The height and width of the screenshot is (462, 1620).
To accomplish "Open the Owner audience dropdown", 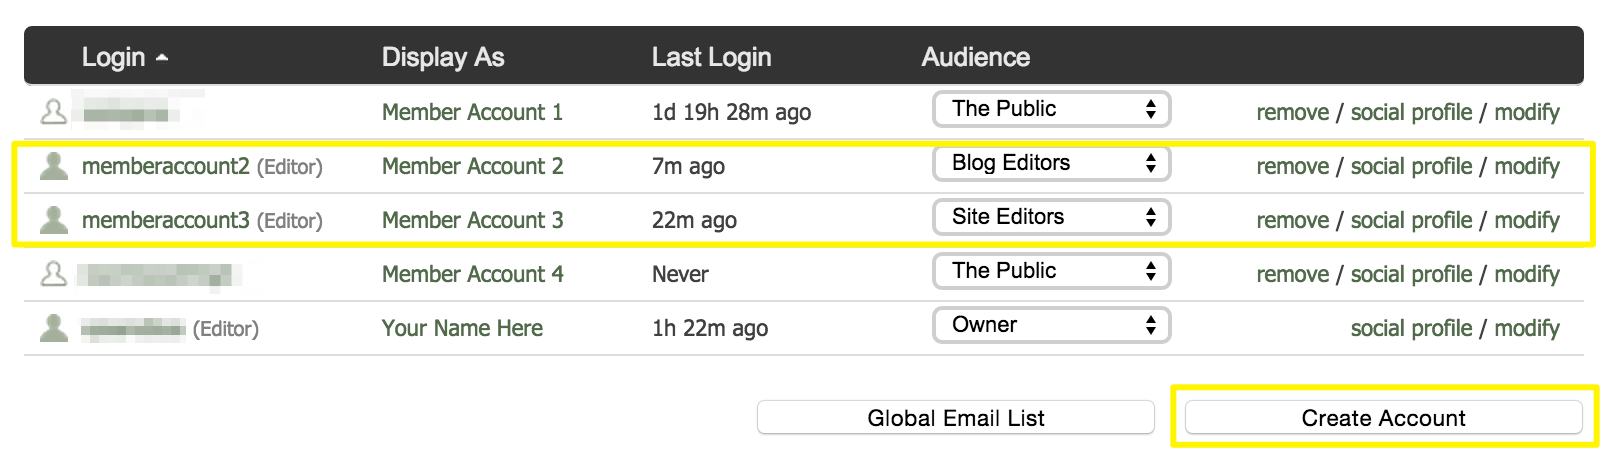I will coord(1051,325).
